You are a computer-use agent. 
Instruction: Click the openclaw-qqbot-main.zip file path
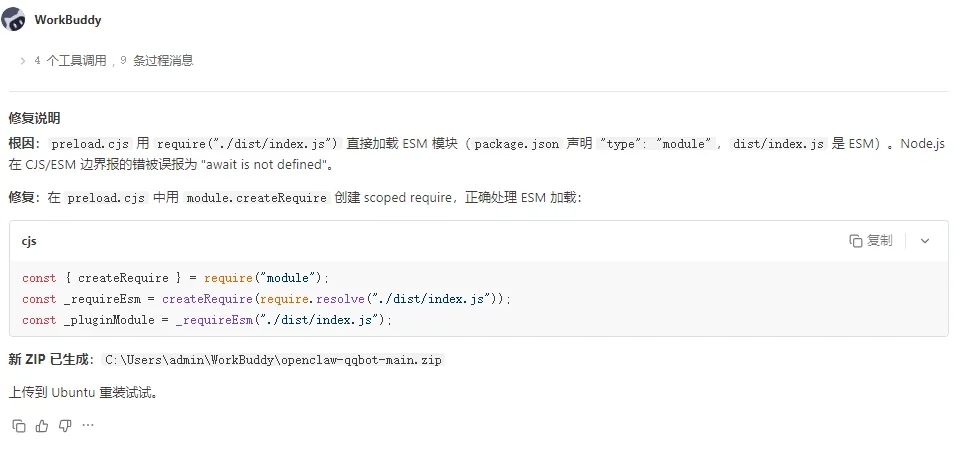click(273, 360)
